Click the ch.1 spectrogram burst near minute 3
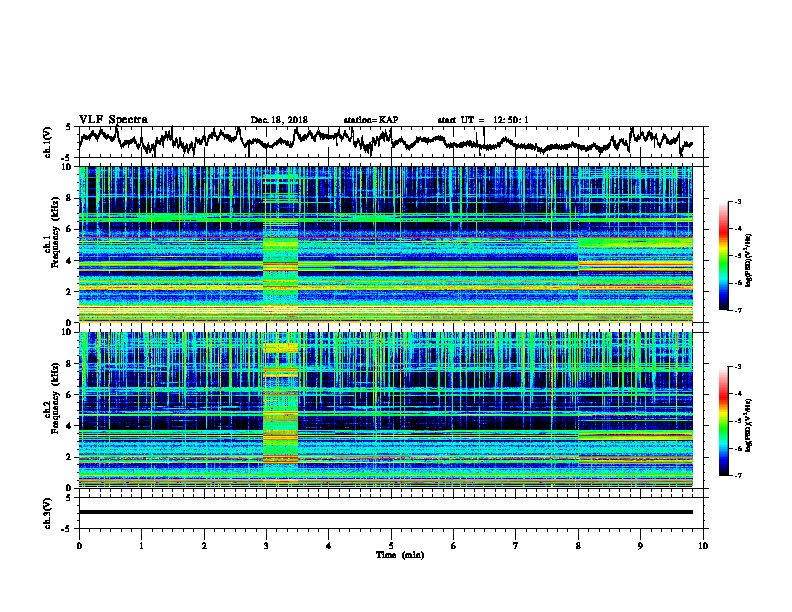The height and width of the screenshot is (612, 792). 280,244
